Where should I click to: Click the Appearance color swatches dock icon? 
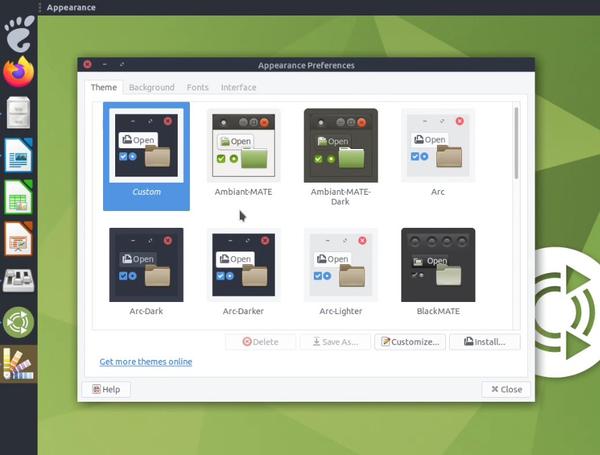(18, 364)
